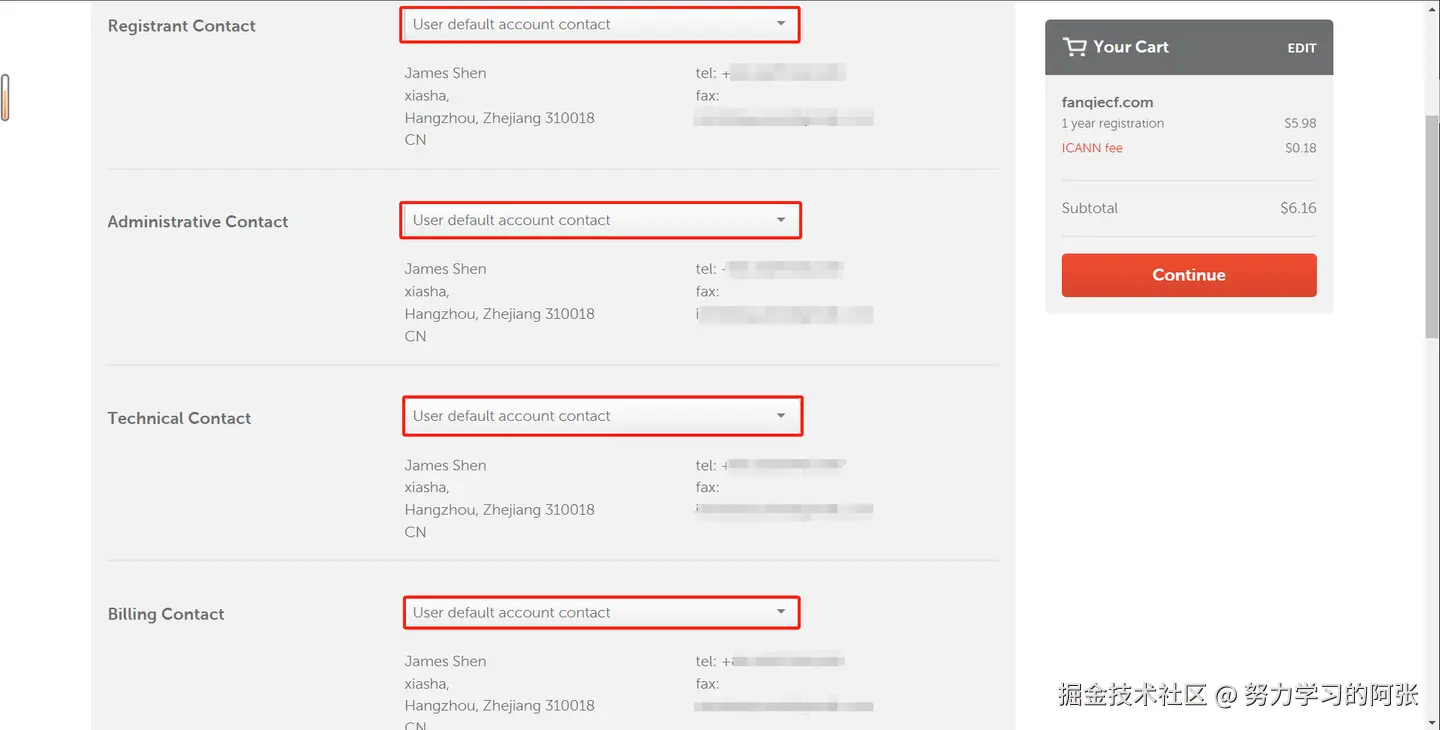Click the Billing Contact label

[165, 614]
